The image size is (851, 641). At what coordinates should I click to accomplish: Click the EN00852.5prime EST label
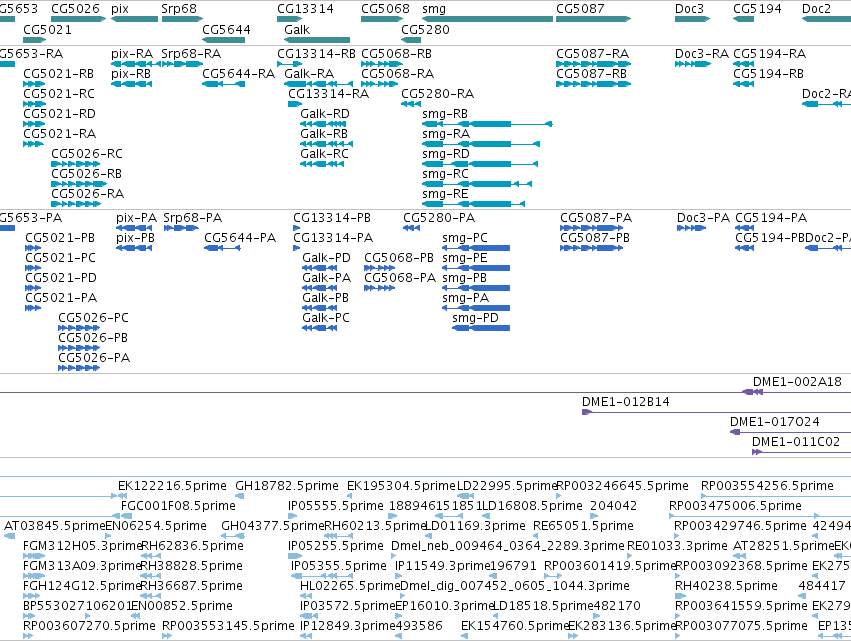182,606
